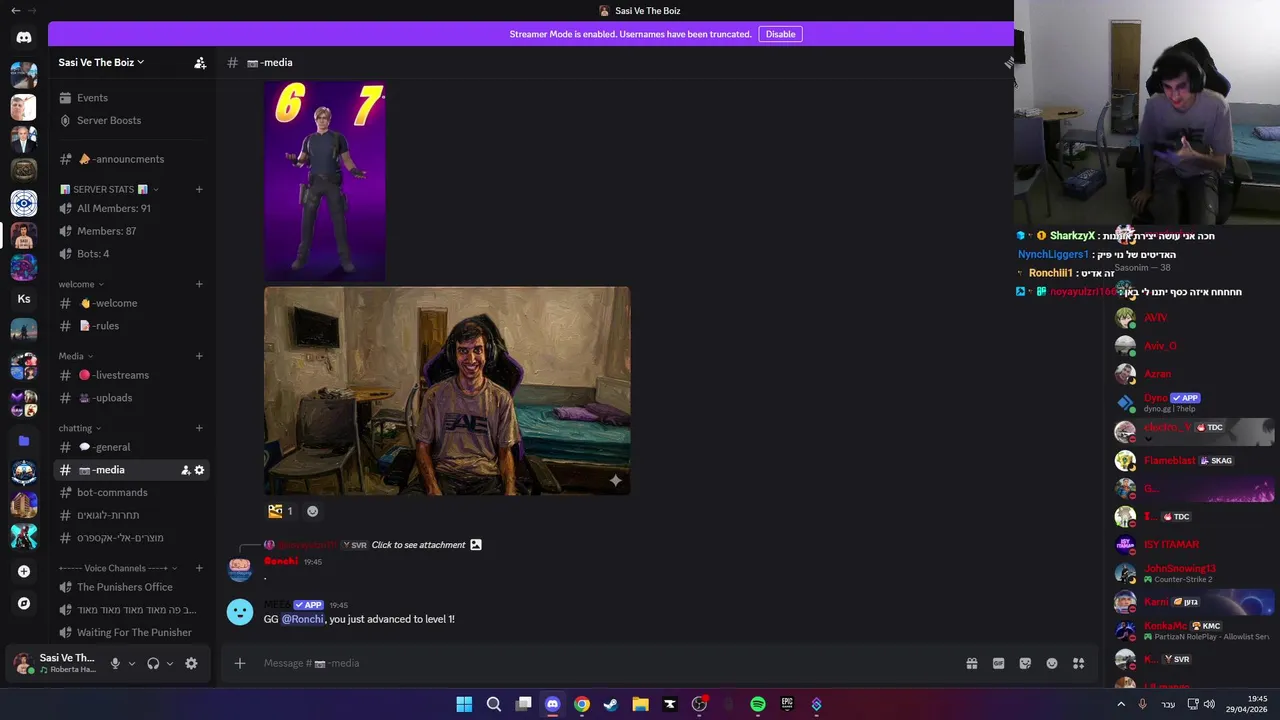Create invite for the media channel
Viewport: 1280px width, 720px height.
click(x=185, y=470)
